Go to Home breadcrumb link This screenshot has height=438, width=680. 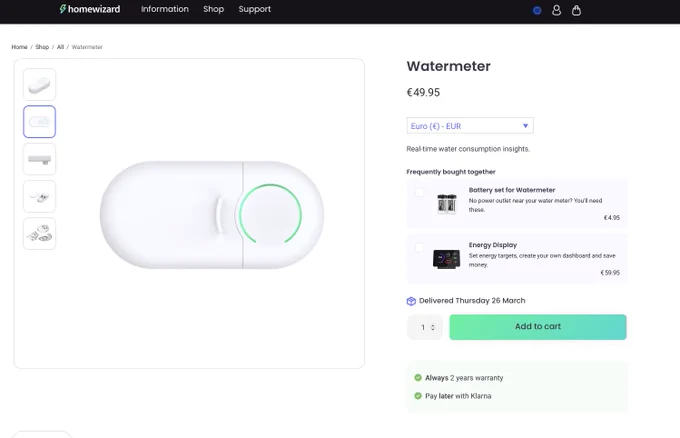click(20, 47)
